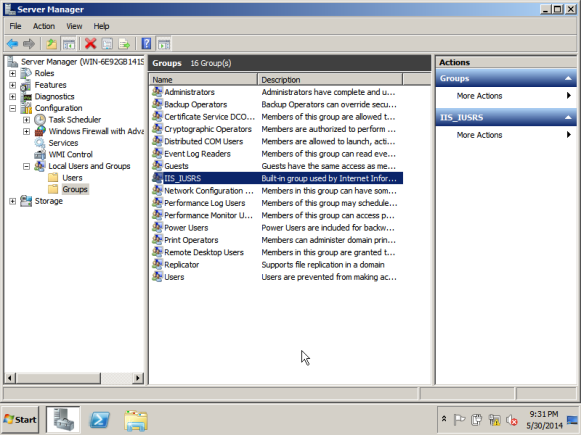The width and height of the screenshot is (581, 435).
Task: Select the Groups folder in the tree
Action: (75, 189)
